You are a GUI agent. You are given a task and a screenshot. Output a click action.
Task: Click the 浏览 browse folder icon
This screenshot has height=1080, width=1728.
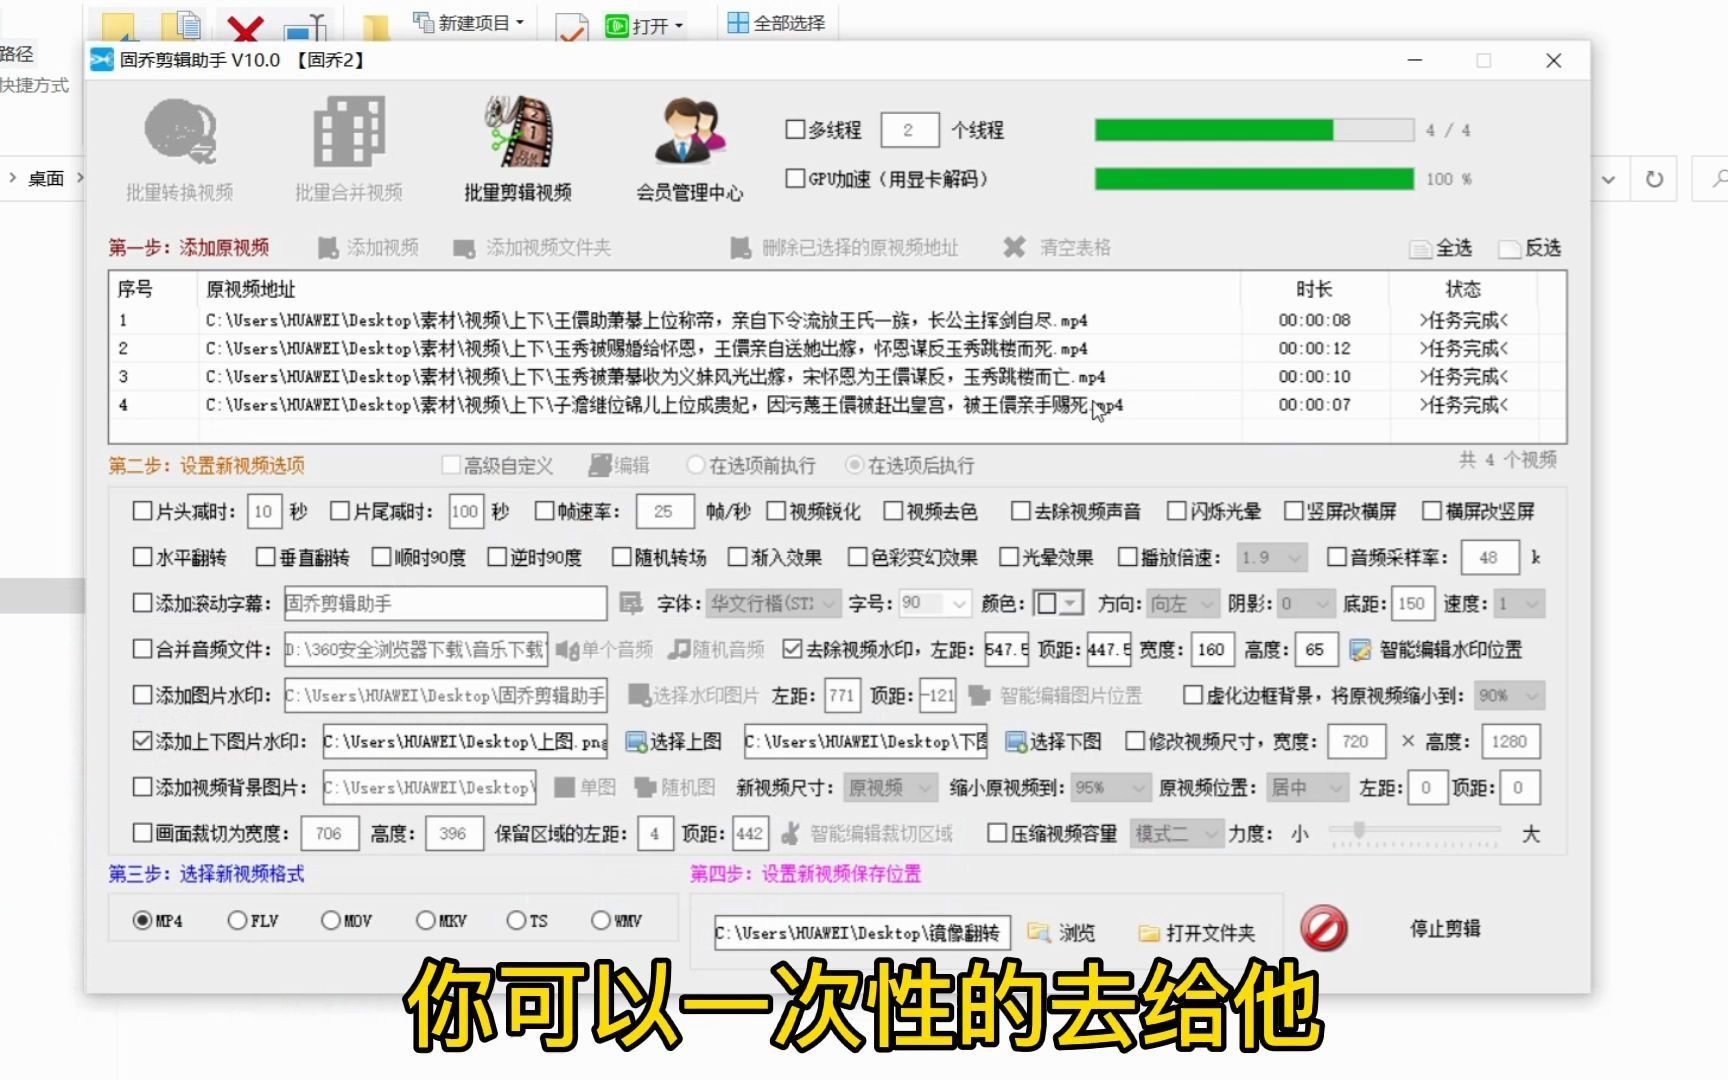pos(1038,932)
